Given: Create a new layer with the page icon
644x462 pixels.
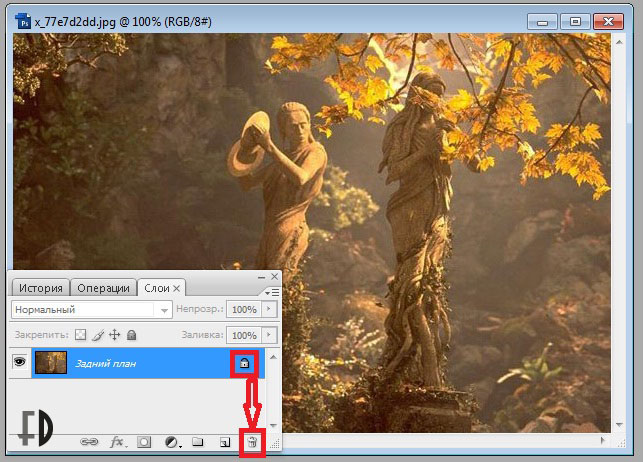Looking at the screenshot, I should 226,442.
